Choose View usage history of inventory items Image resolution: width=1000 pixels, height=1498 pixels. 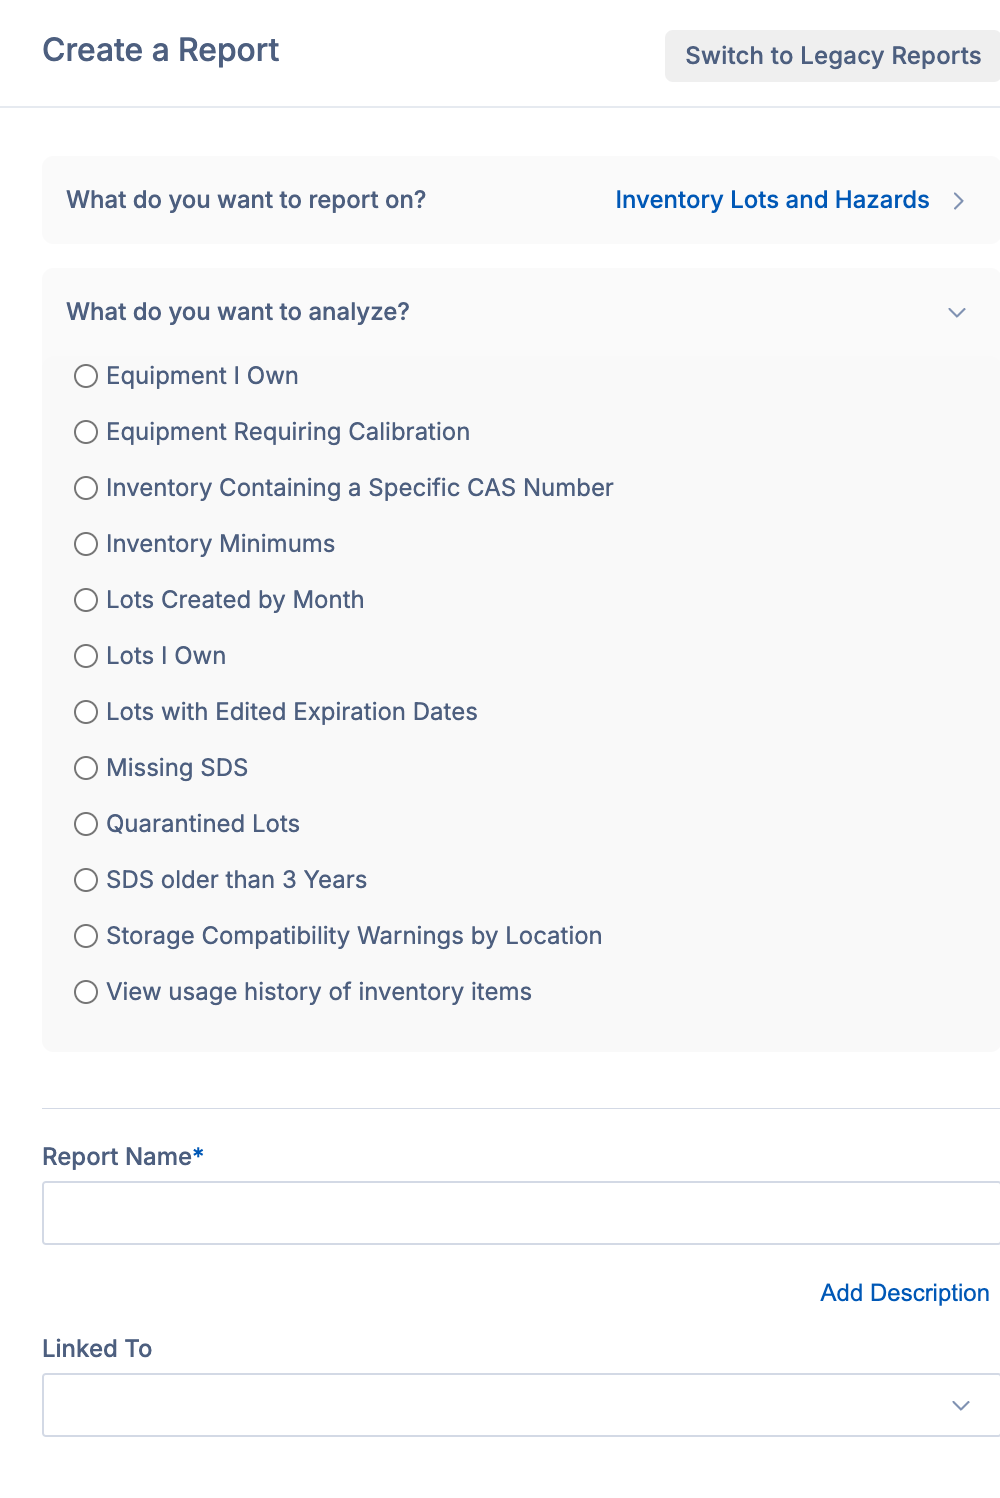pos(86,992)
